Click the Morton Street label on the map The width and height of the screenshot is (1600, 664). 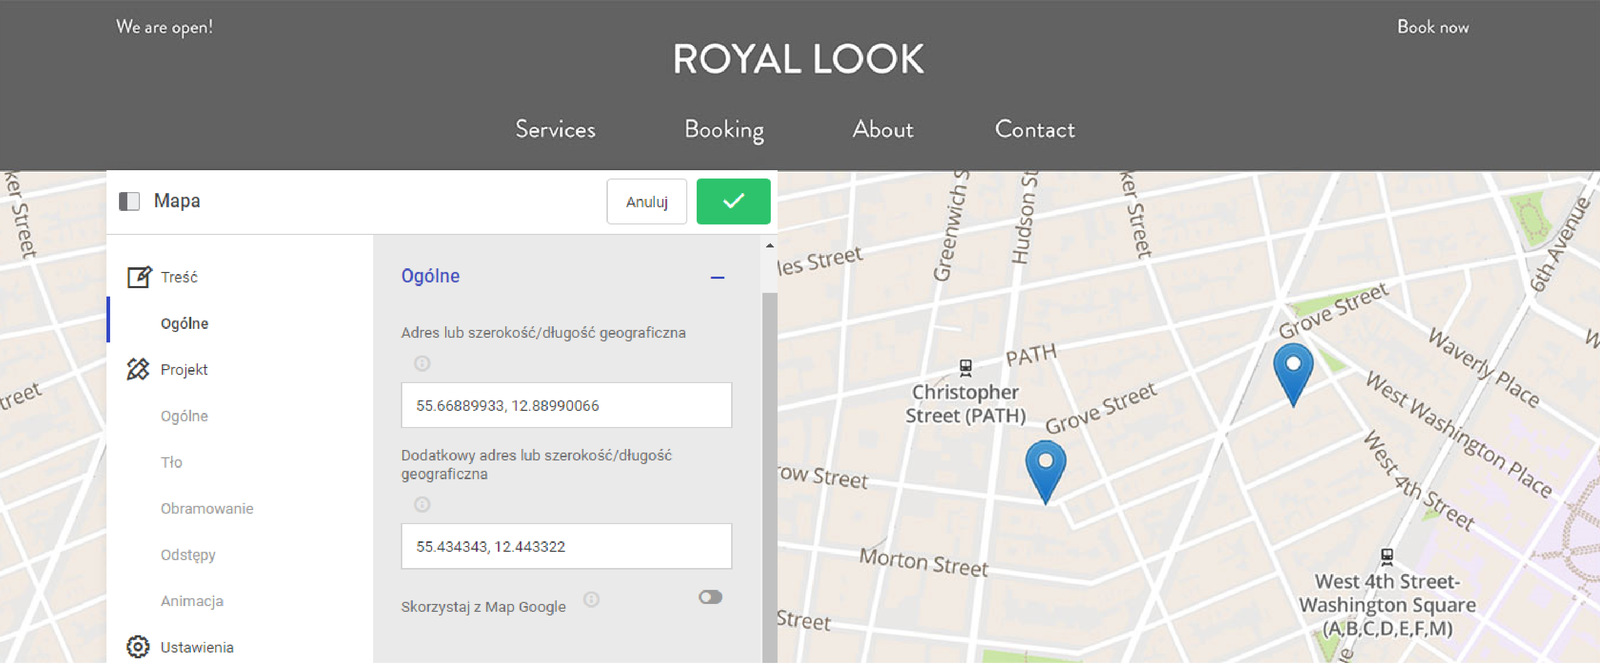point(923,563)
